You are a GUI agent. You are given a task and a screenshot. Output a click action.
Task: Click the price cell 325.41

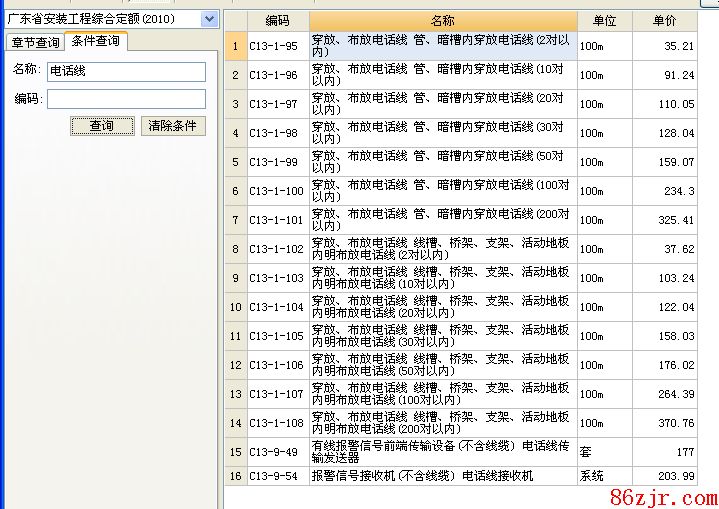pyautogui.click(x=664, y=220)
